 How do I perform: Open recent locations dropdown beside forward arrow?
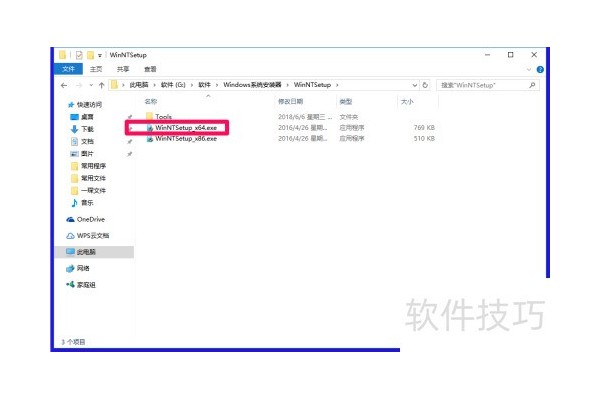point(91,85)
